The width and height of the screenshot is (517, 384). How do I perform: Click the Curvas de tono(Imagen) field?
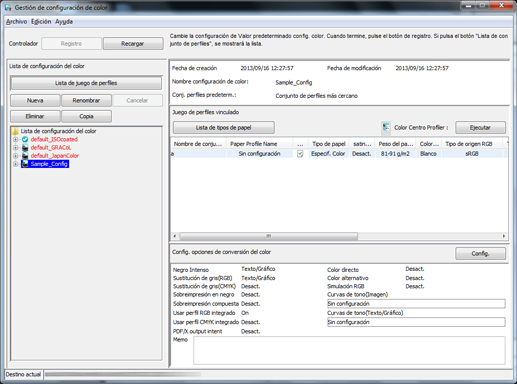click(x=416, y=304)
